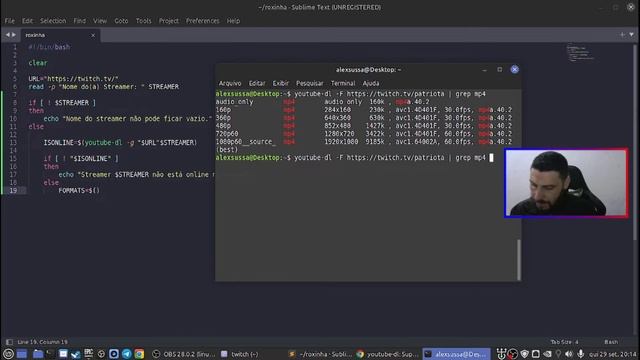Viewport: 640px width, 360px height.
Task: Click the audio_only format row in terminal
Action: click(x=322, y=102)
